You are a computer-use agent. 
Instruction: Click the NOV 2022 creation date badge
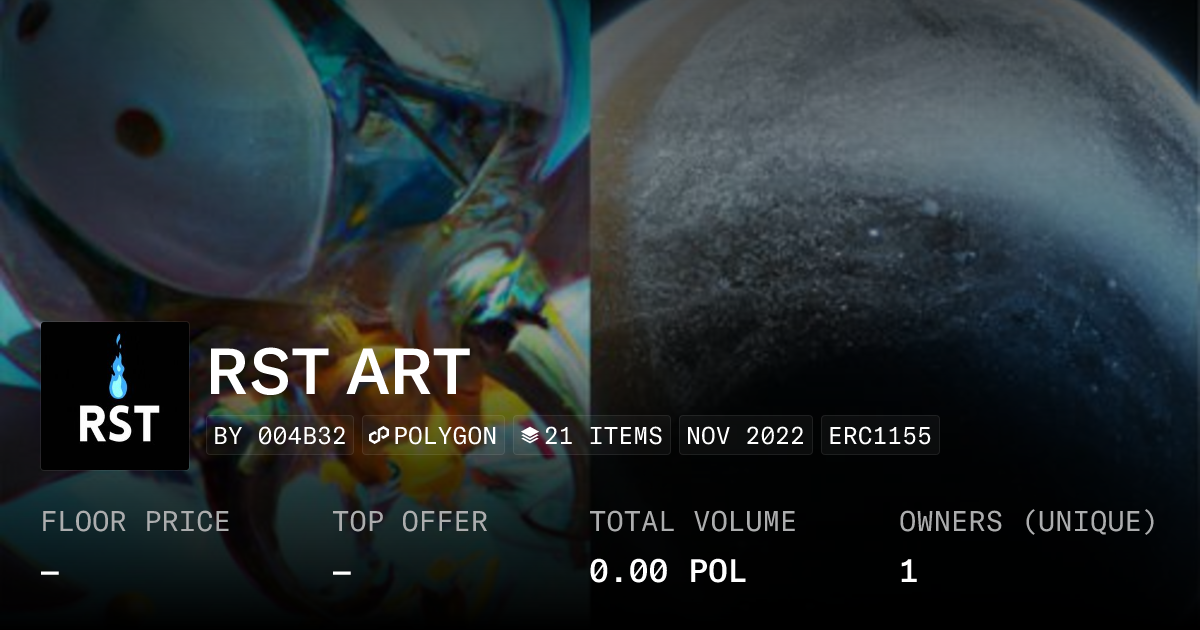746,436
